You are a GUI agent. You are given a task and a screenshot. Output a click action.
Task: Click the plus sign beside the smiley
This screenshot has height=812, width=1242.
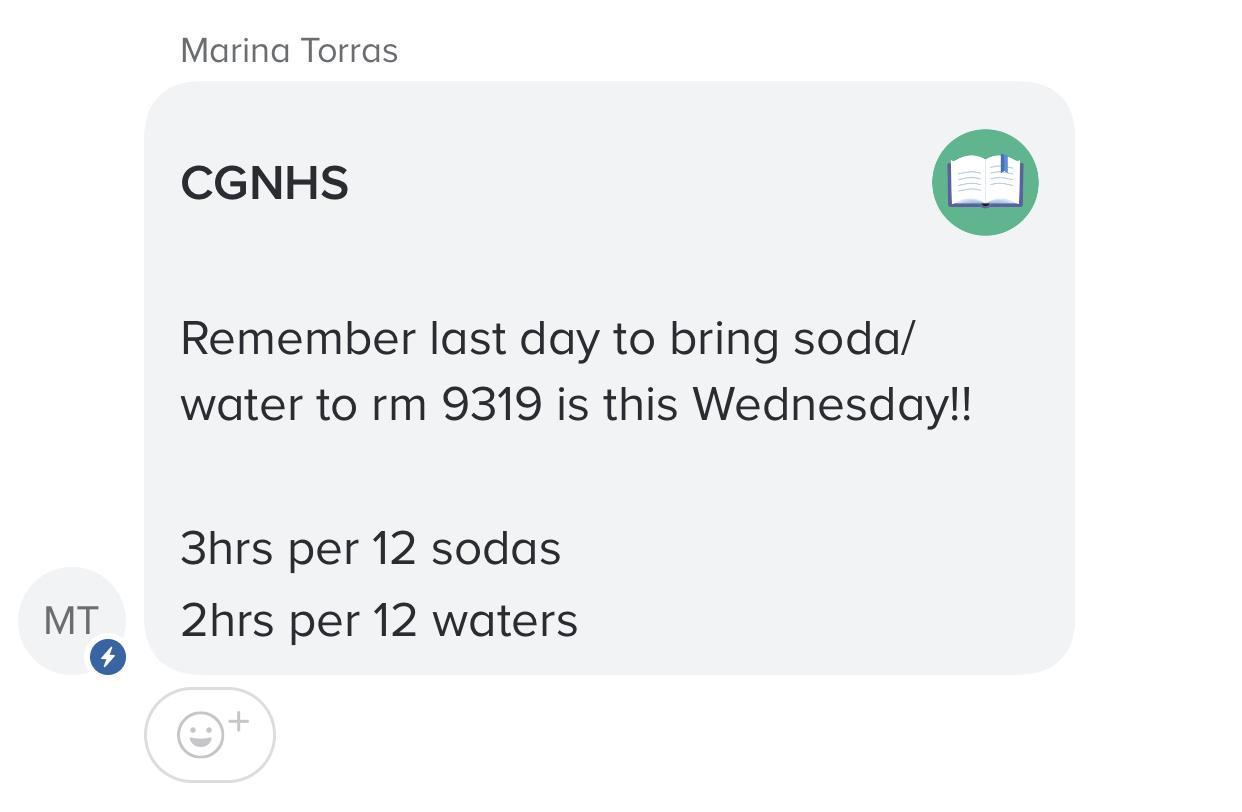coord(238,722)
